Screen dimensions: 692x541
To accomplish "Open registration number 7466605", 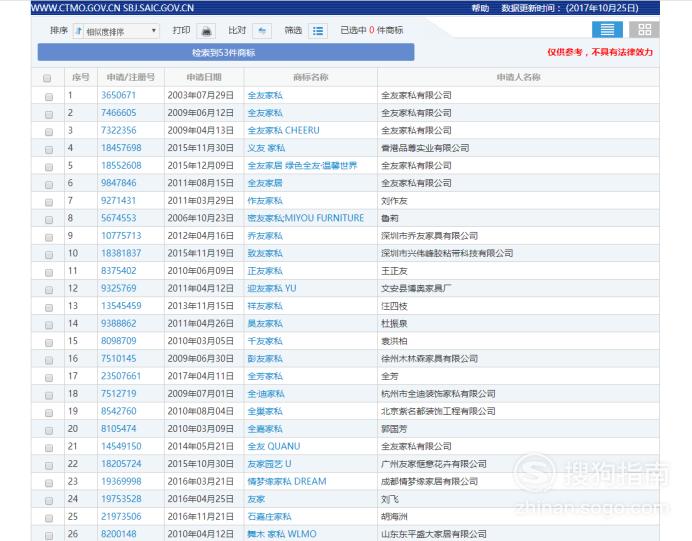I will point(118,113).
